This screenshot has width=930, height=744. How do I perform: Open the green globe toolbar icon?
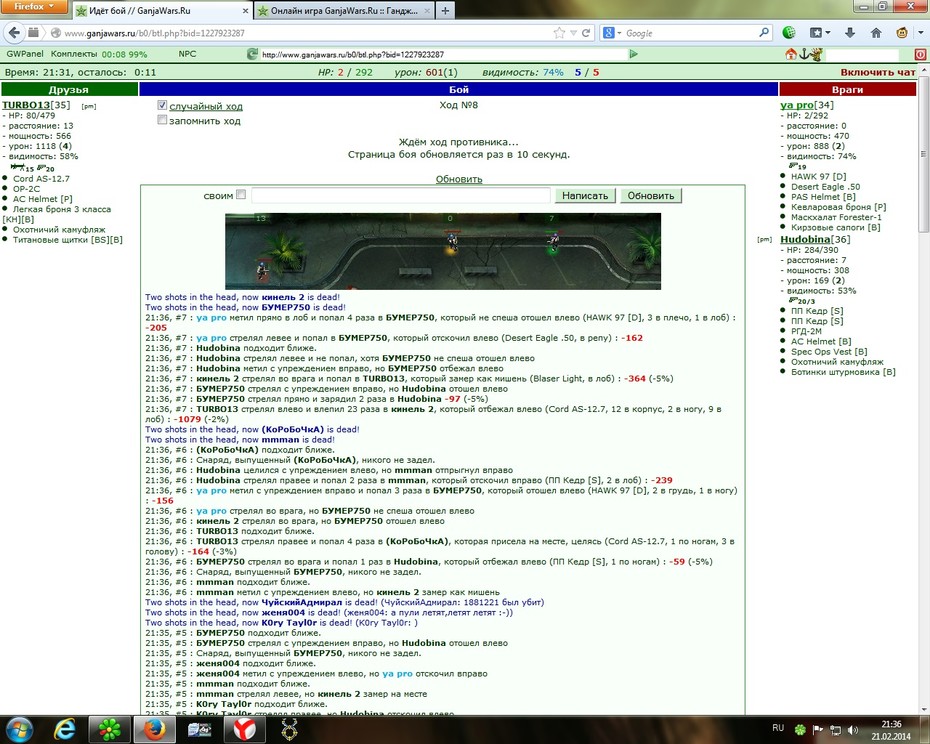pyautogui.click(x=789, y=33)
